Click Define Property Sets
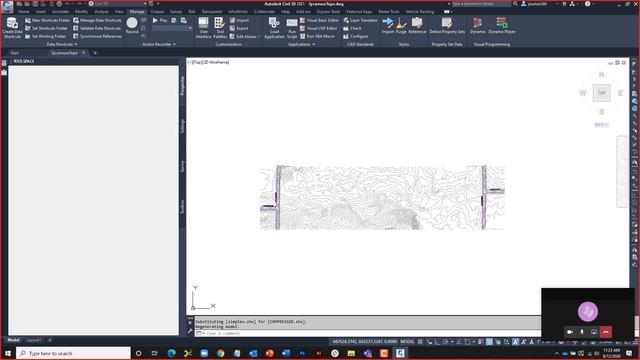640x360 pixels. click(x=447, y=25)
